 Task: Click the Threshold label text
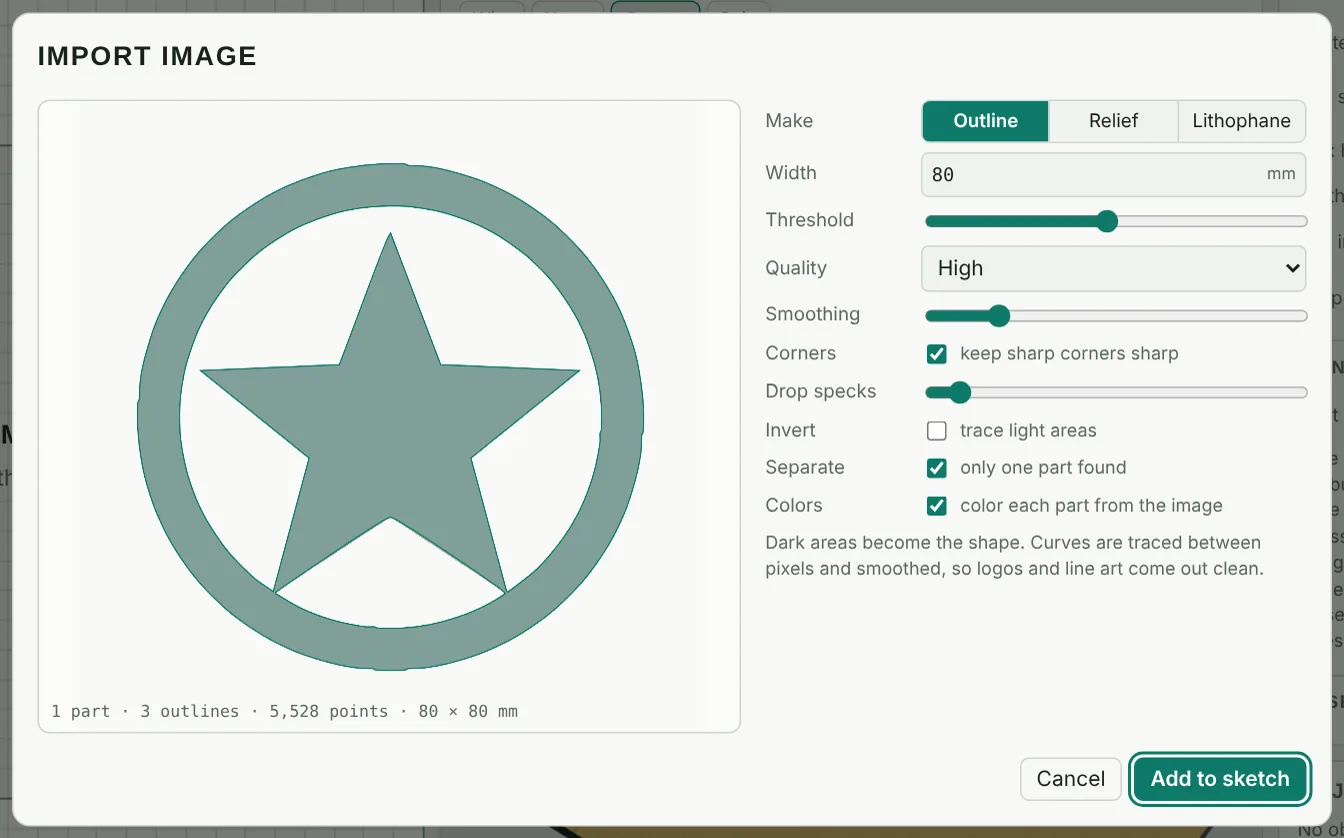tap(809, 220)
